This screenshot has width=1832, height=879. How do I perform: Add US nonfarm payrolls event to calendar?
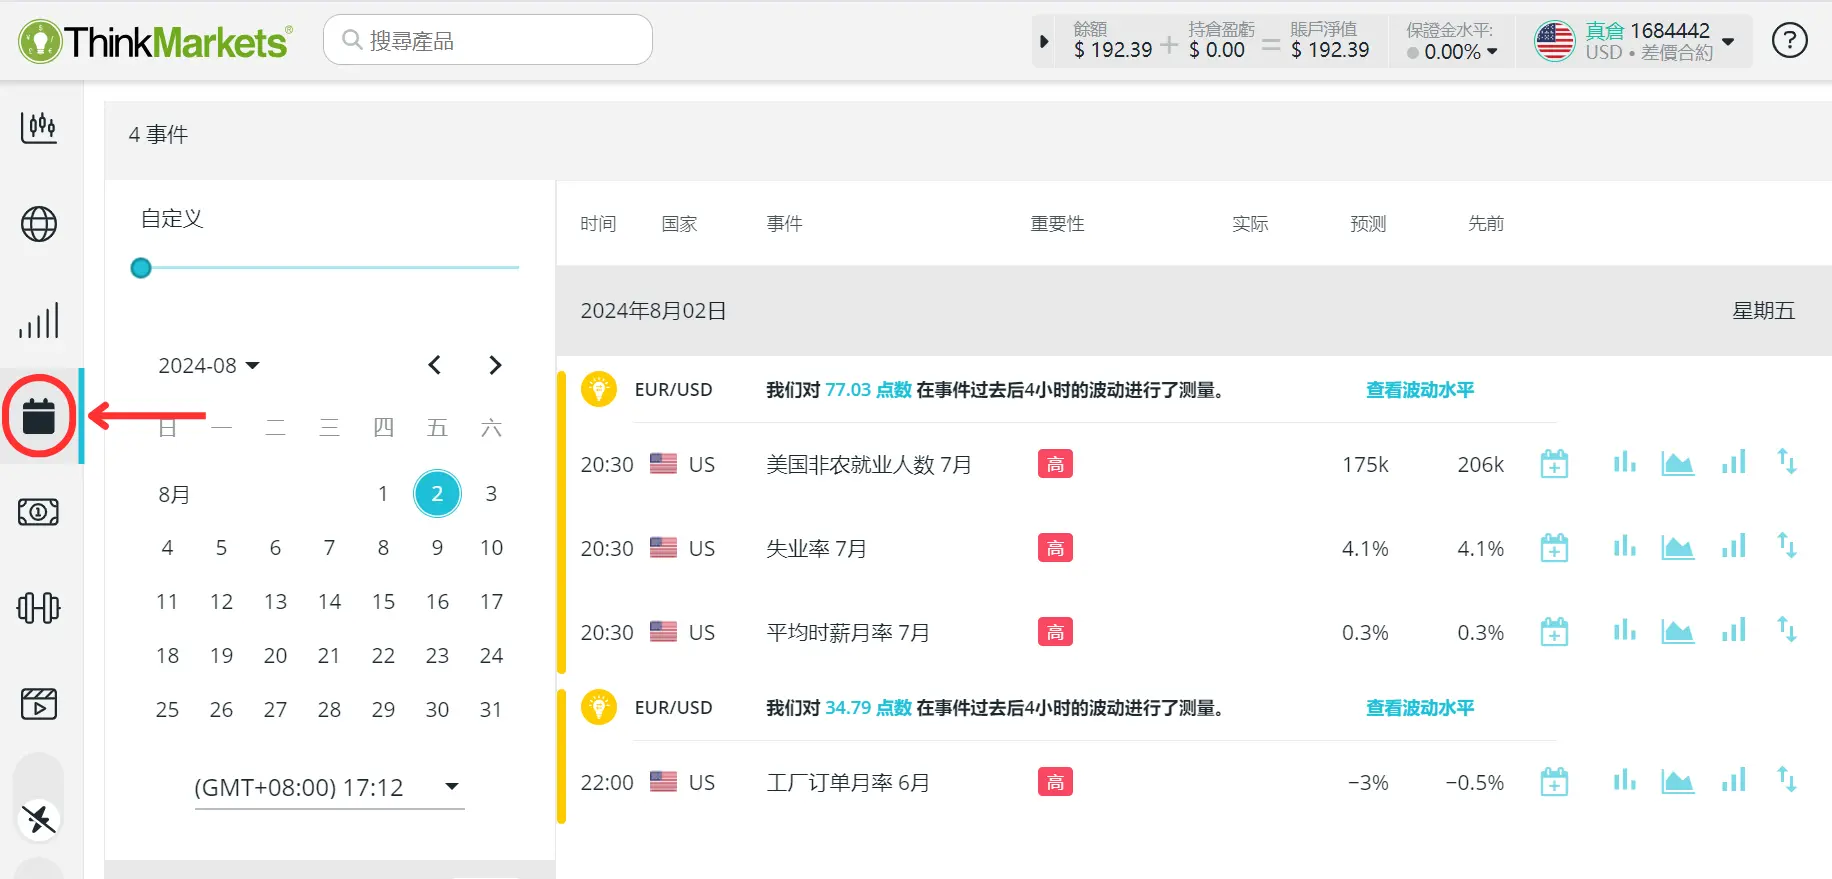tap(1554, 464)
